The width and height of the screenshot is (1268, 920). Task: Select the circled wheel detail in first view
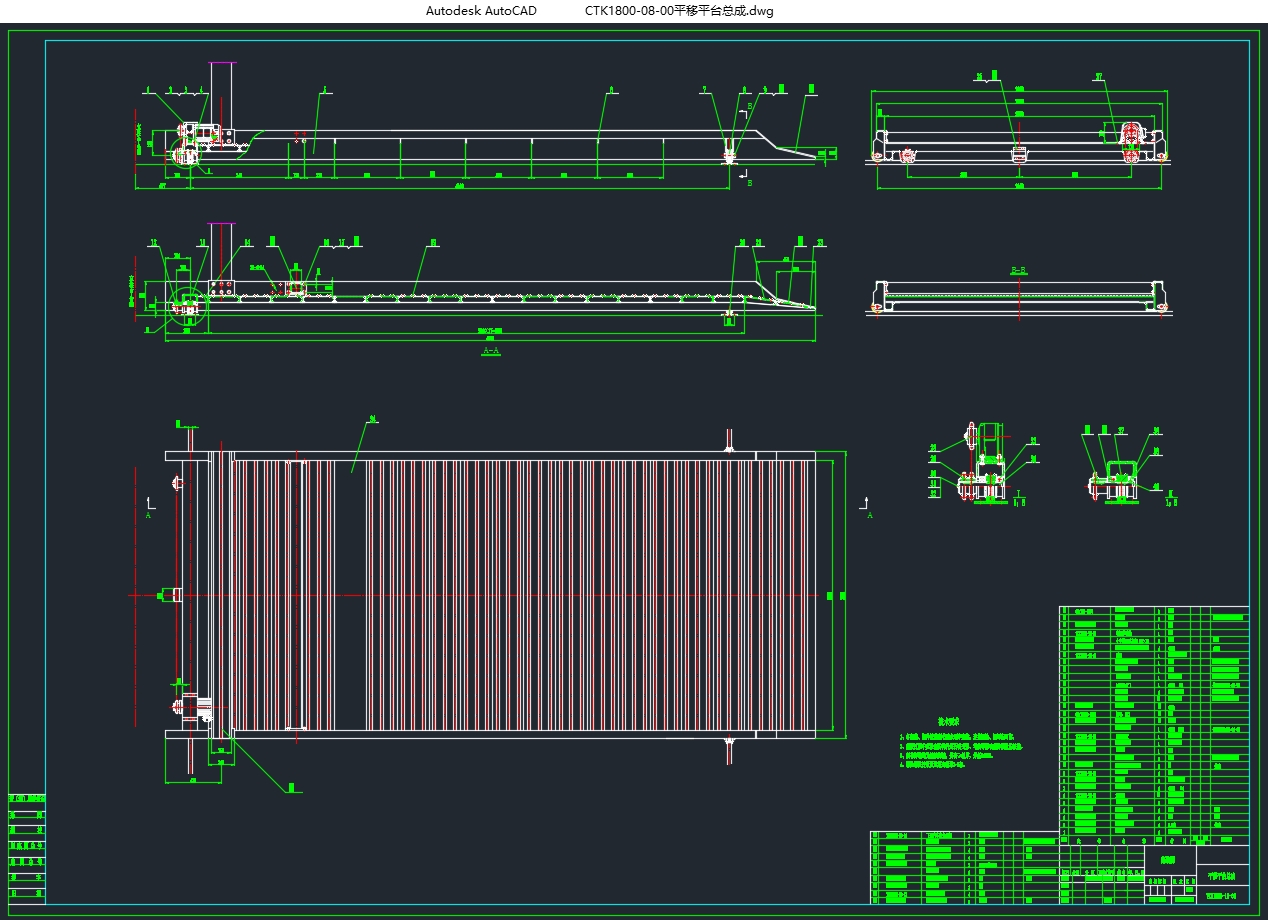(x=185, y=154)
